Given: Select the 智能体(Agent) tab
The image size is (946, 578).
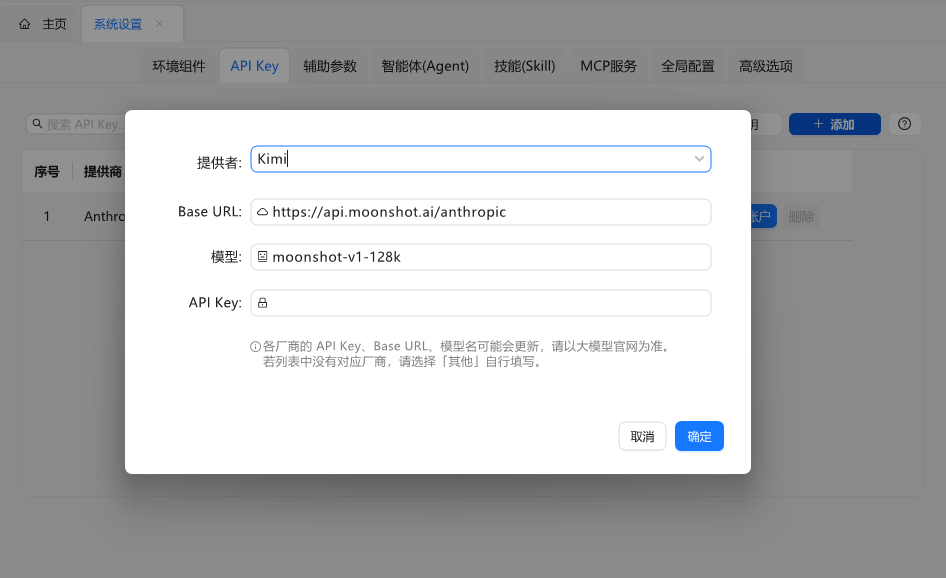Looking at the screenshot, I should (425, 66).
